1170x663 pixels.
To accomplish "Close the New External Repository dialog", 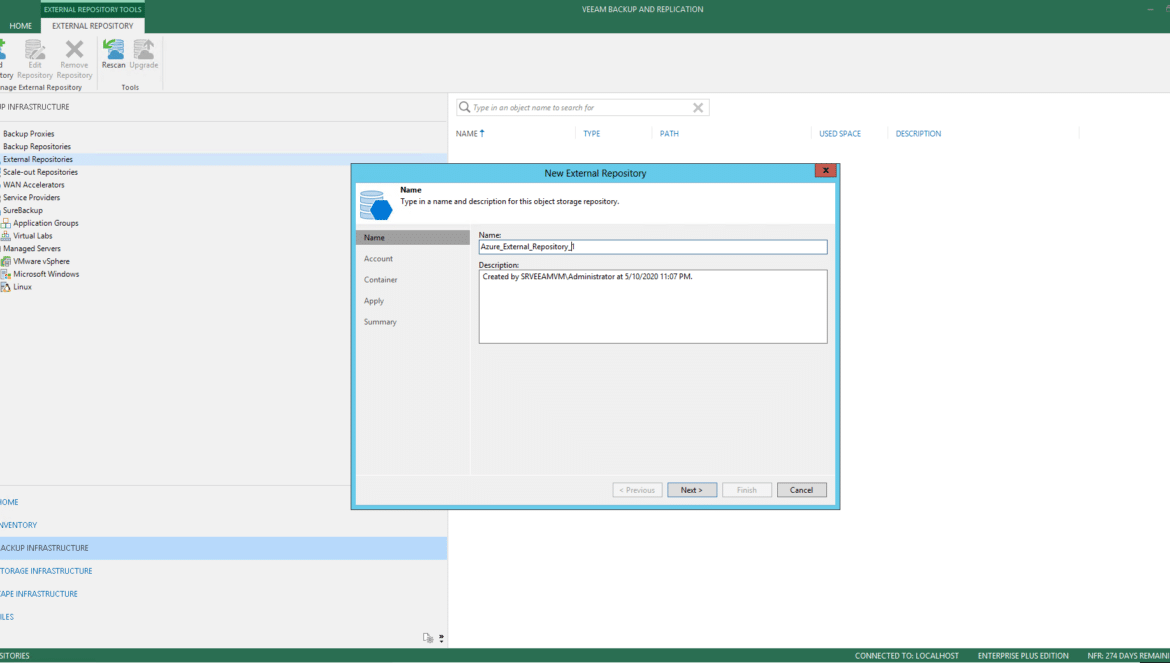I will pos(825,171).
